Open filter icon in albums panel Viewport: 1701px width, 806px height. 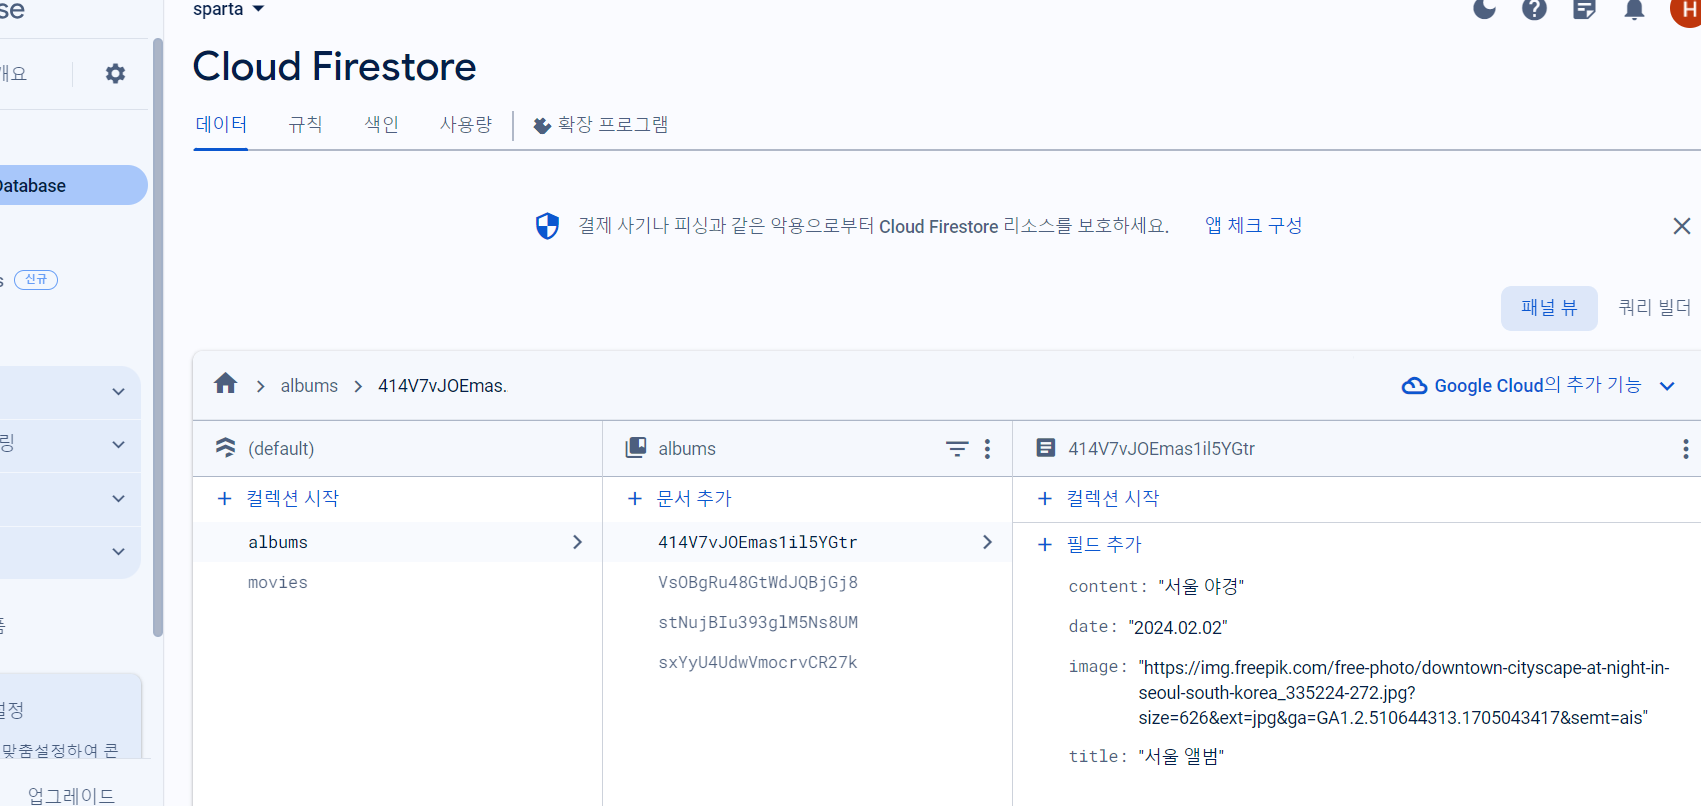click(957, 449)
